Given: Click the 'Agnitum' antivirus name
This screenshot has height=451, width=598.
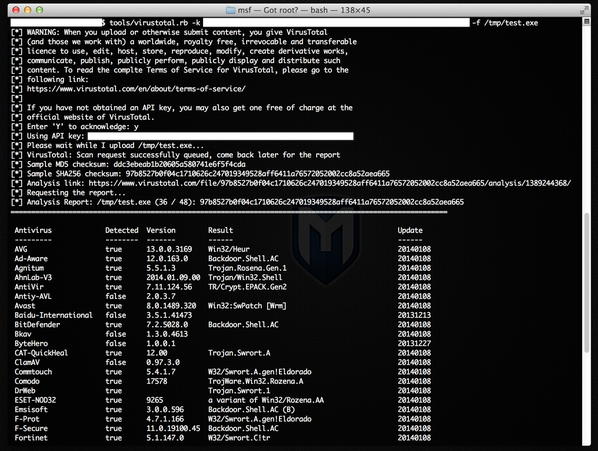Looking at the screenshot, I should [29, 268].
